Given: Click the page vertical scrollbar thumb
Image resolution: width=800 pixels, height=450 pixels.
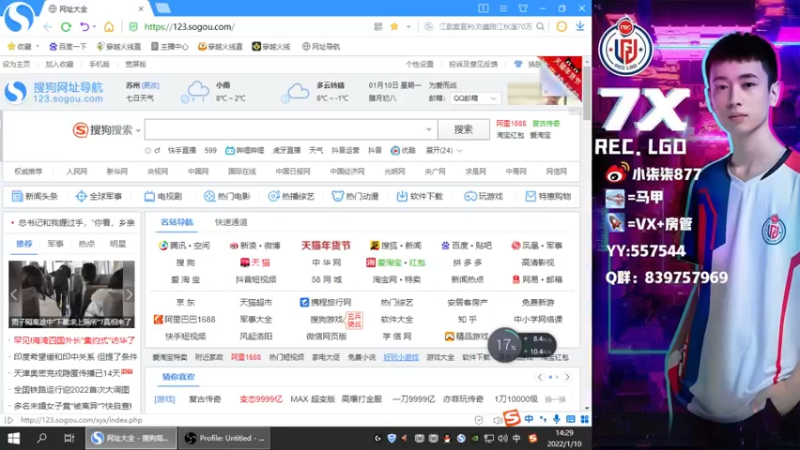Looking at the screenshot, I should pos(587,93).
